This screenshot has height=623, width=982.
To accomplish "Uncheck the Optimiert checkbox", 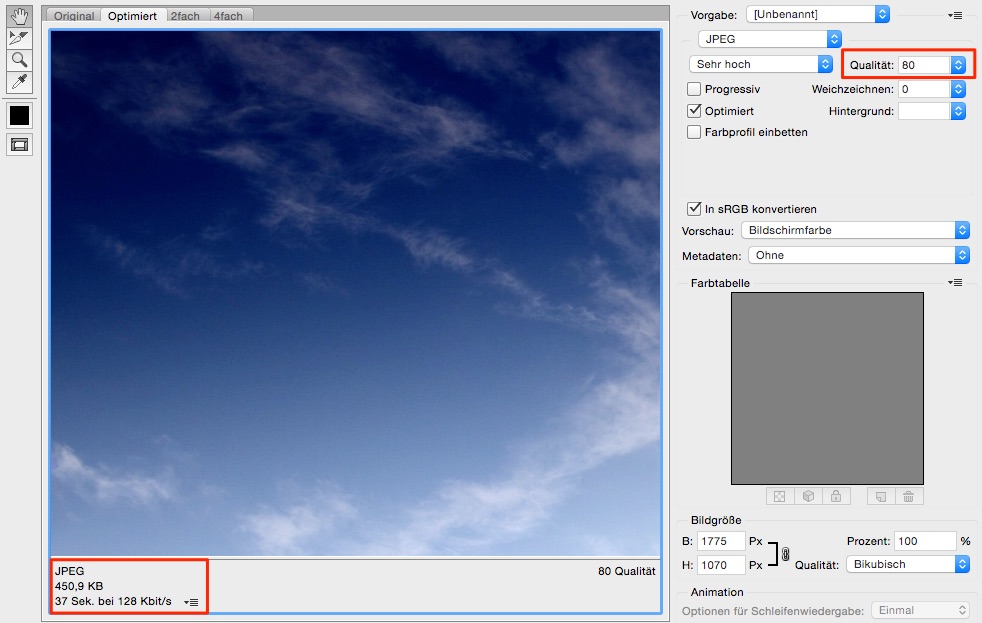I will pos(694,111).
